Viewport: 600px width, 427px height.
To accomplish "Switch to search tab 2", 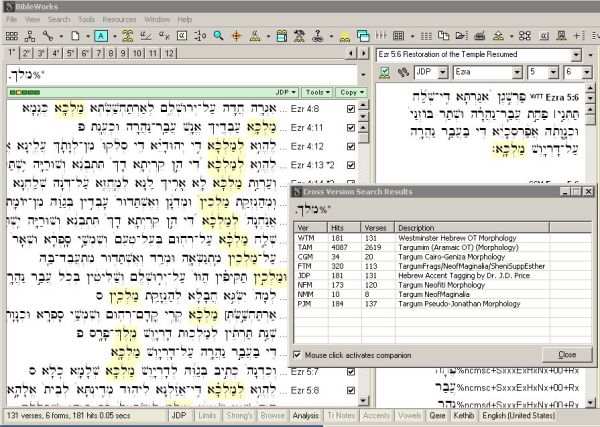I will click(26, 53).
